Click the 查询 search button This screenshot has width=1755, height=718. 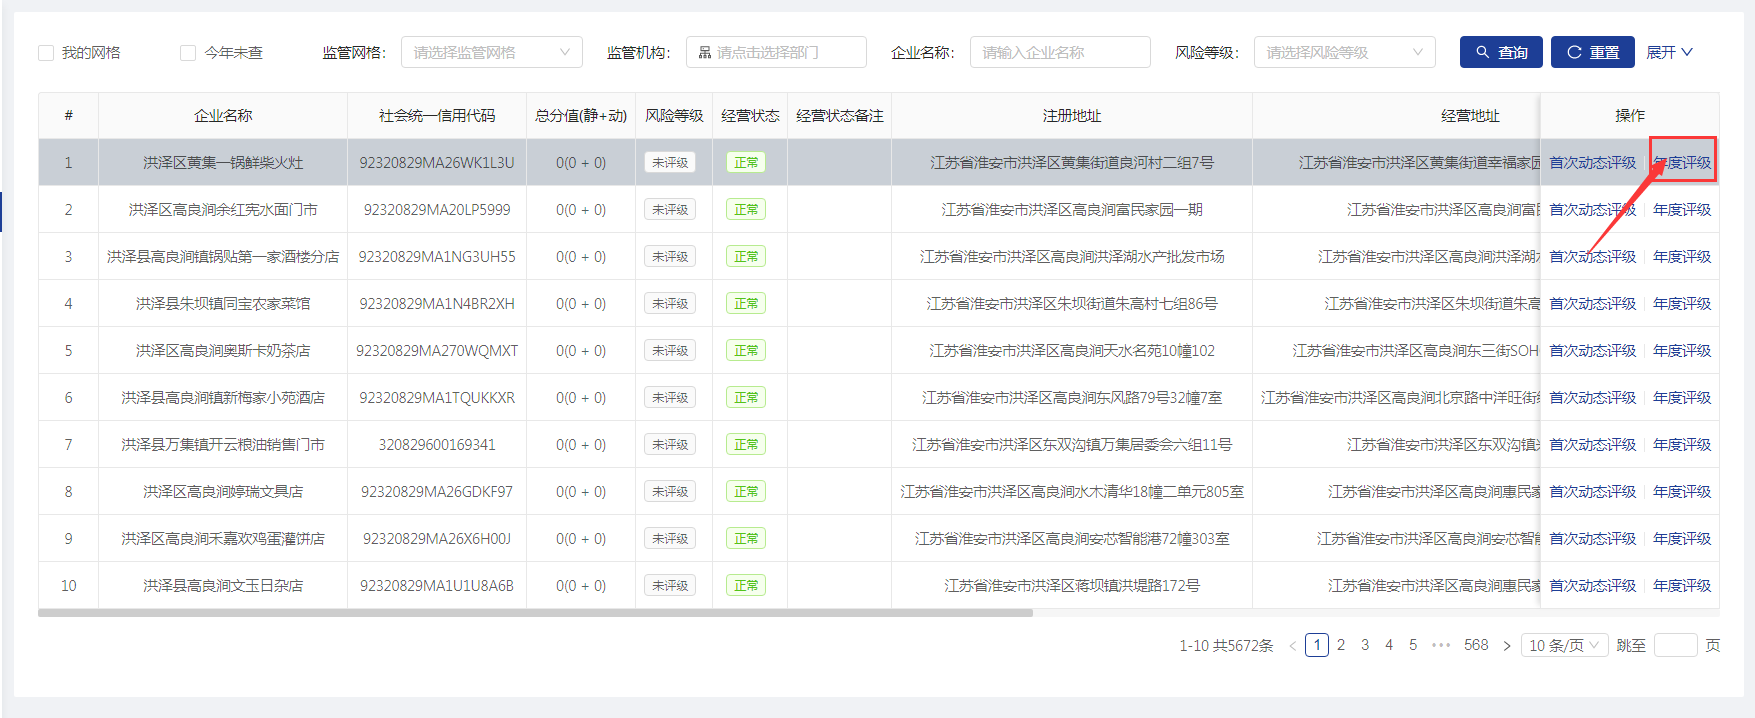(1501, 52)
